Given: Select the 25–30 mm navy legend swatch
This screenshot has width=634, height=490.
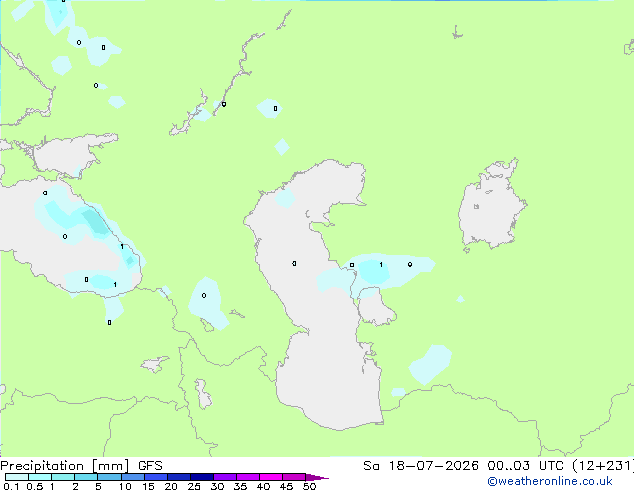Looking at the screenshot, I should (x=202, y=477).
